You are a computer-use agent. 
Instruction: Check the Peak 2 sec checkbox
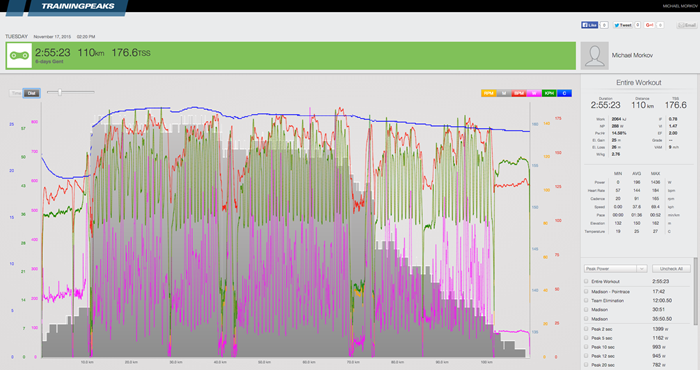coord(586,329)
